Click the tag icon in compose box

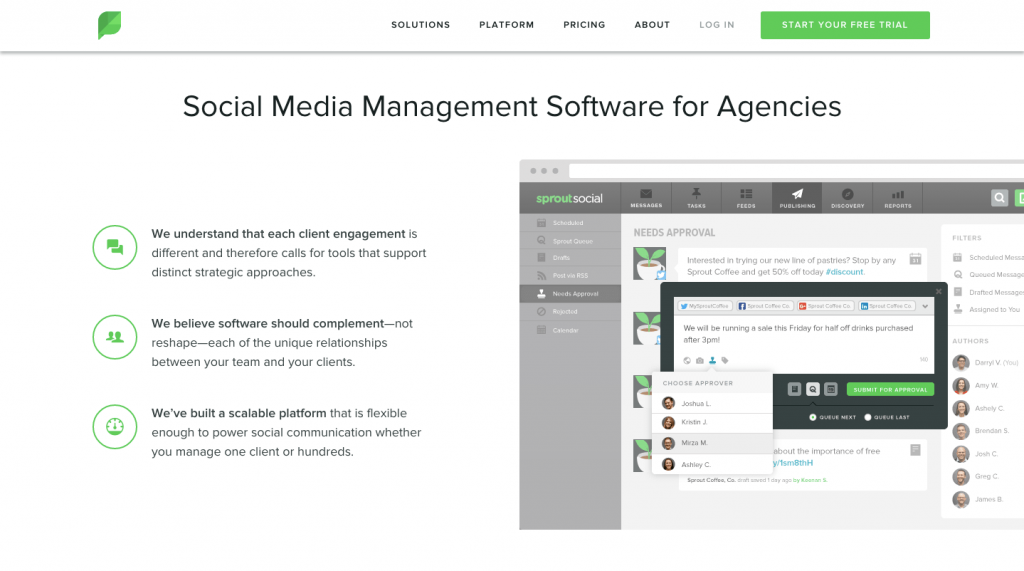coord(724,360)
